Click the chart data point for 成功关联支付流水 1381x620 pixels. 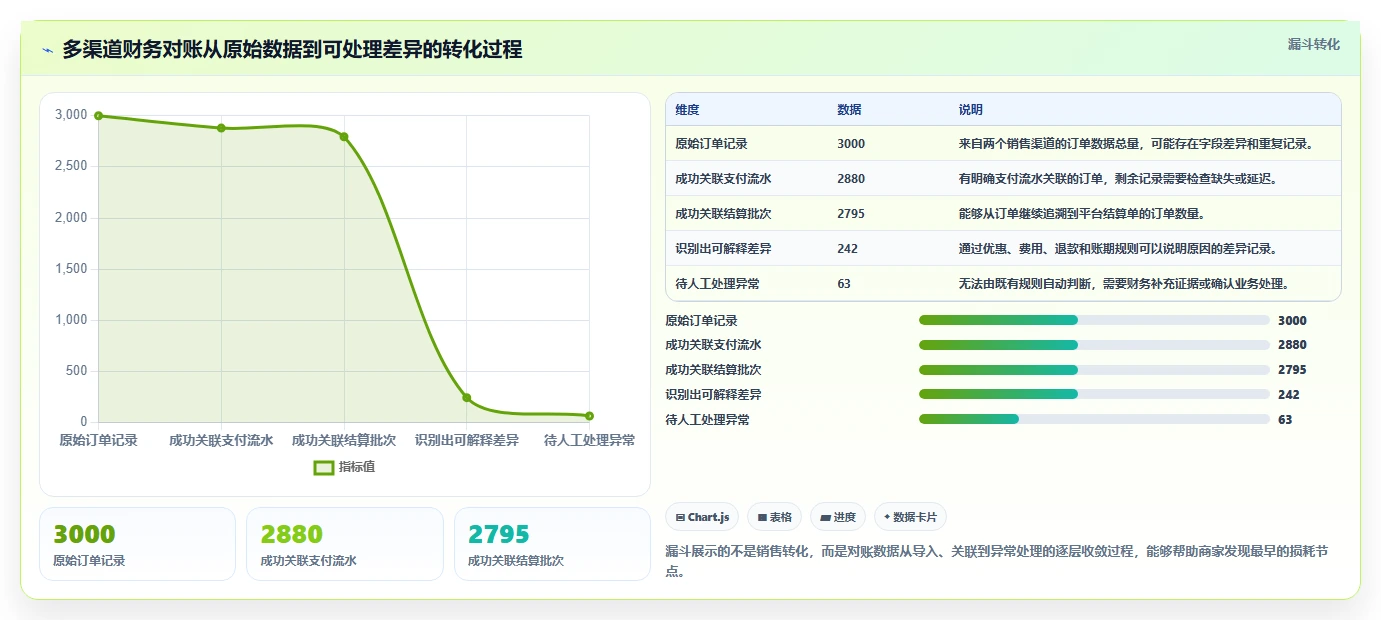221,128
